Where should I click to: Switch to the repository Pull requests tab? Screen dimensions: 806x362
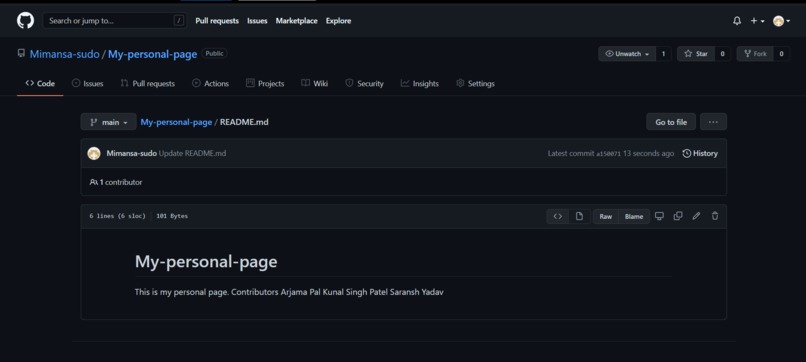pos(148,83)
